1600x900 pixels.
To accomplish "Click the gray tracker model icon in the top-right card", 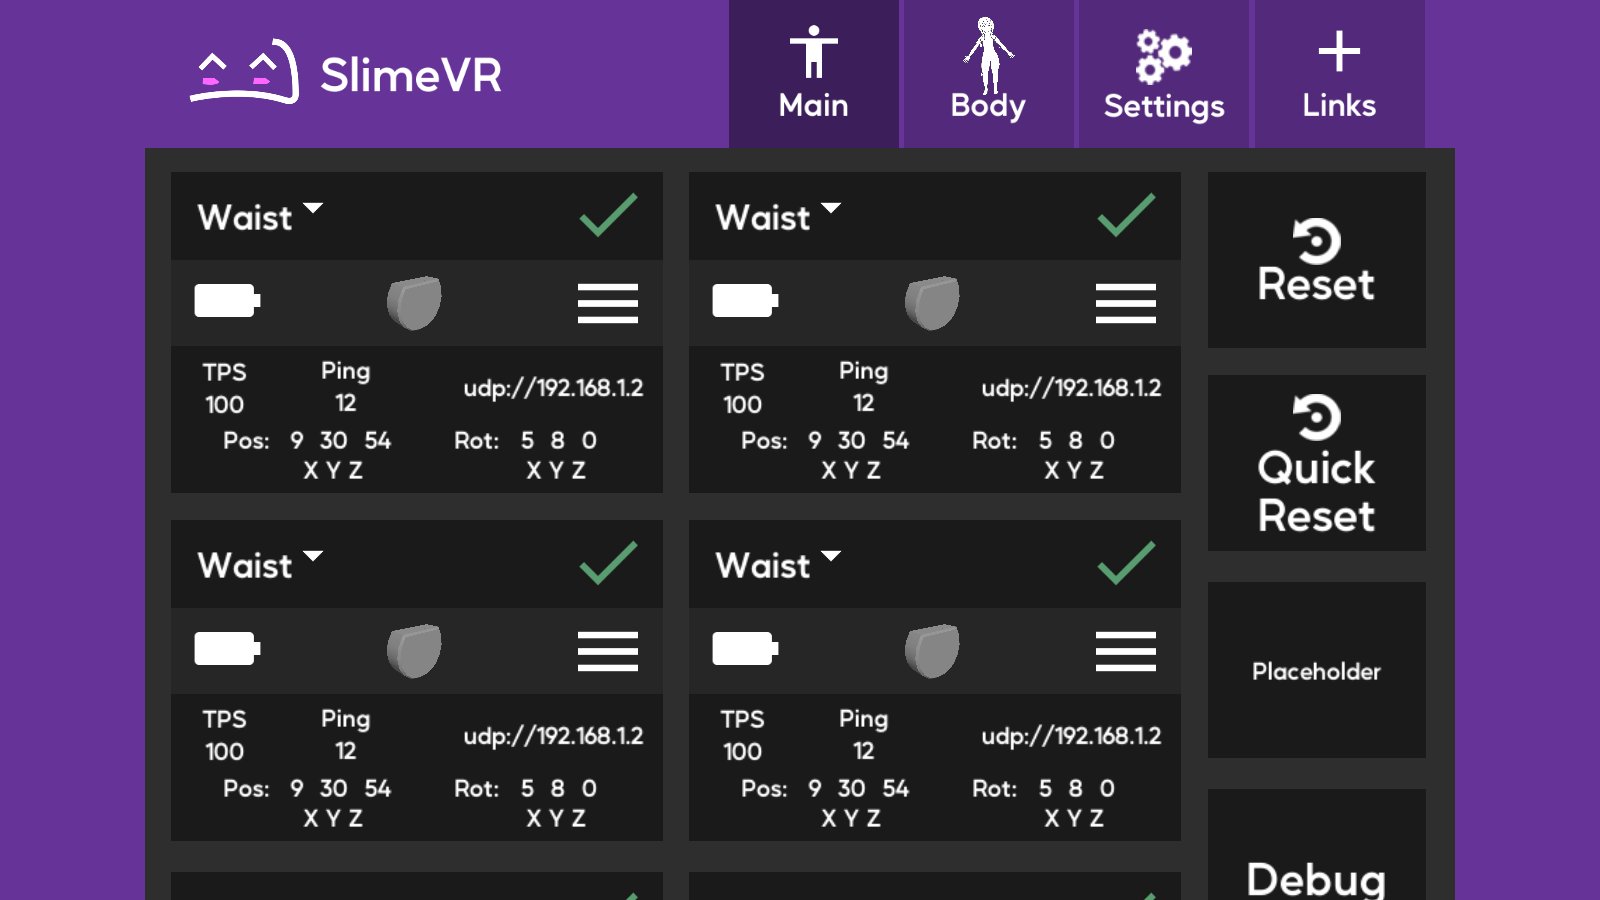I will click(932, 303).
